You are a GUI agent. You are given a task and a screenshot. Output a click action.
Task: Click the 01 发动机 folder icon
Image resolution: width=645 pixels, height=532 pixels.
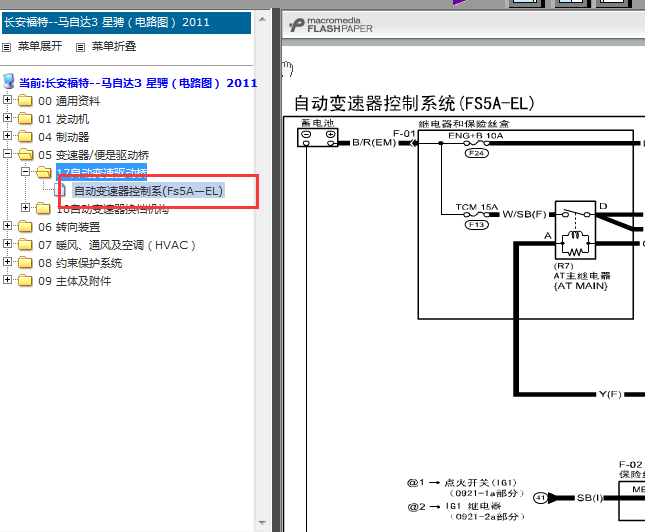[25, 118]
